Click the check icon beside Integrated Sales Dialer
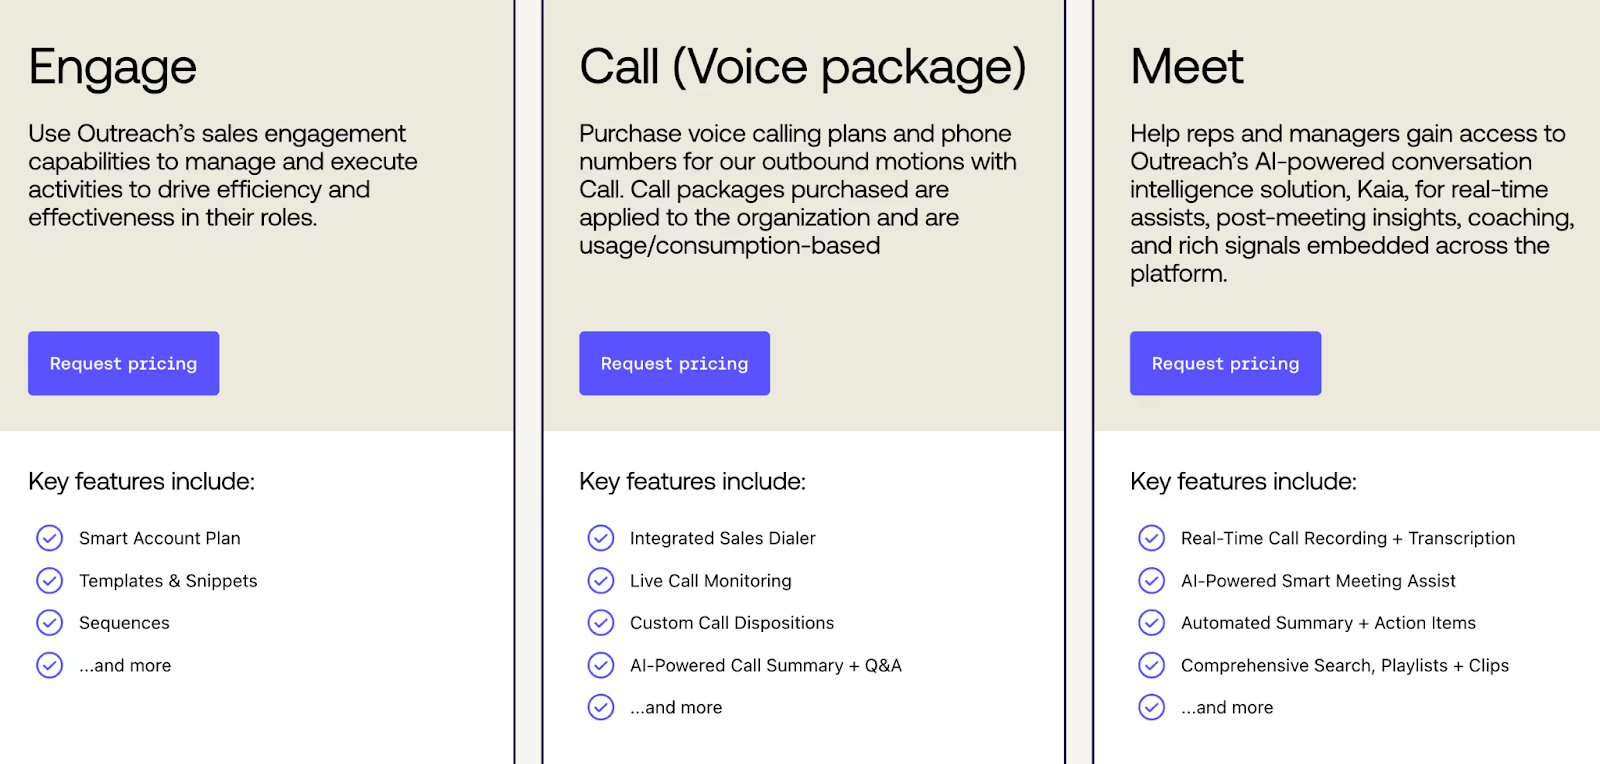 click(x=600, y=538)
